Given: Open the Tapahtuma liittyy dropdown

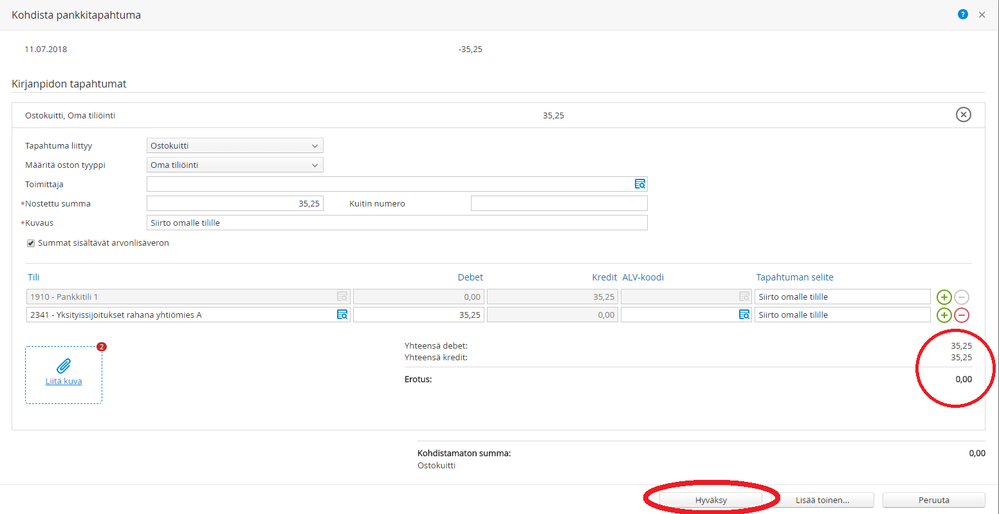Looking at the screenshot, I should coord(234,145).
